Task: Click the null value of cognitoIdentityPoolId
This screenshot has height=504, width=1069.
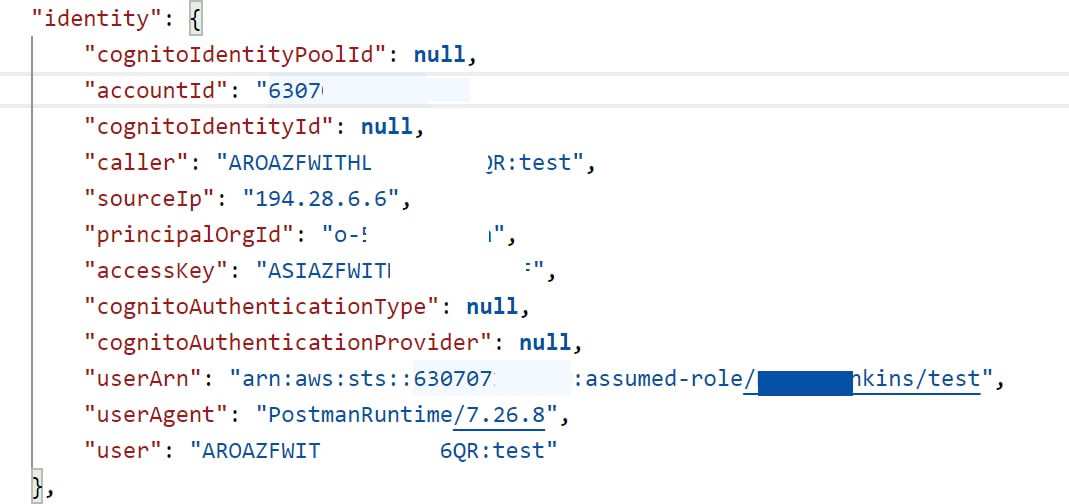Action: pos(440,55)
